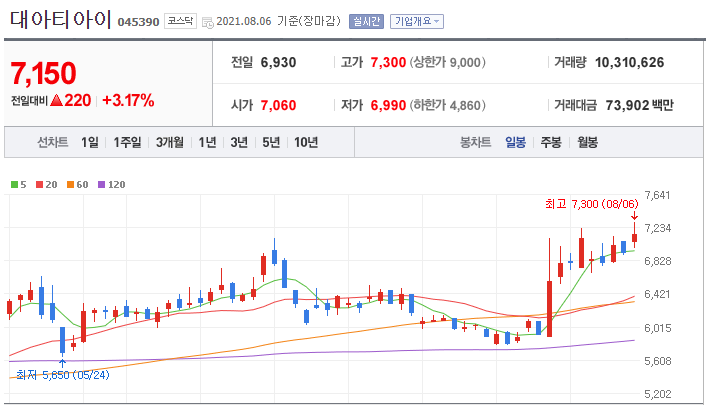Click the 최고 7,300 (08/06) chart marker
The width and height of the screenshot is (706, 405).
coord(592,204)
